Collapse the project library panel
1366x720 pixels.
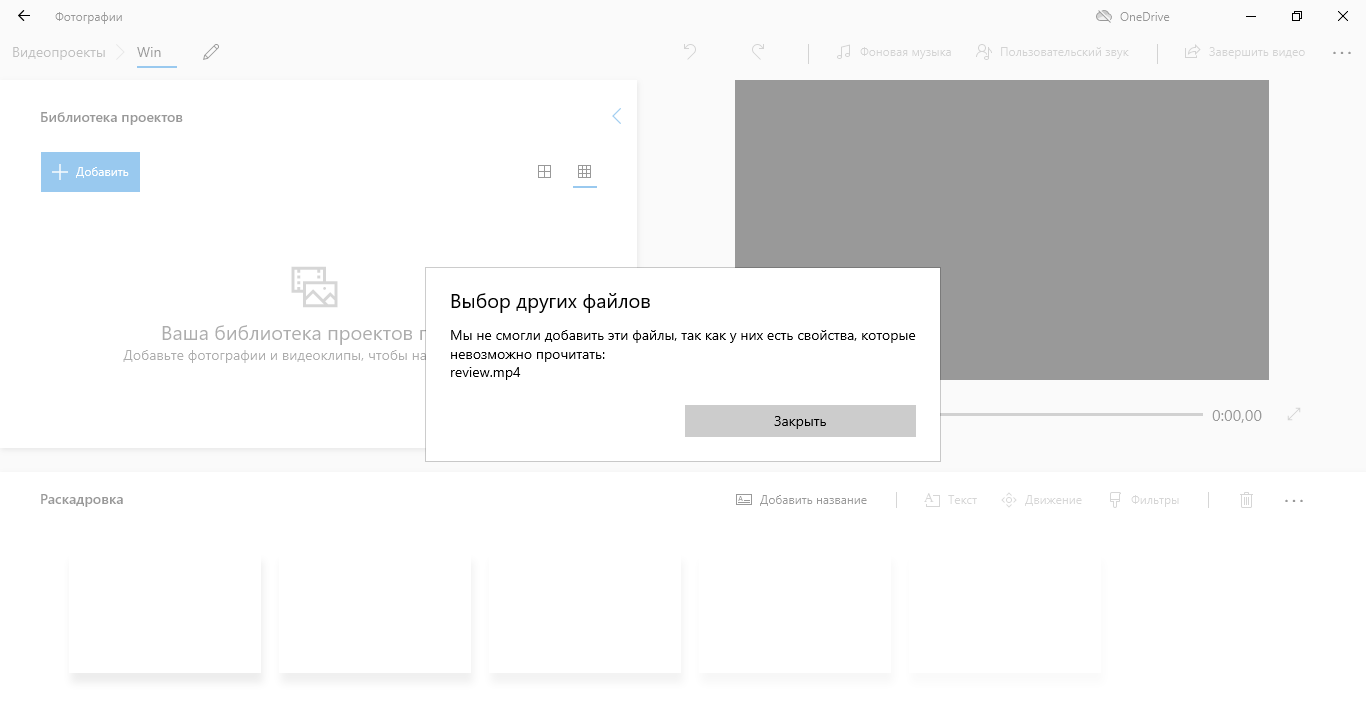point(617,116)
